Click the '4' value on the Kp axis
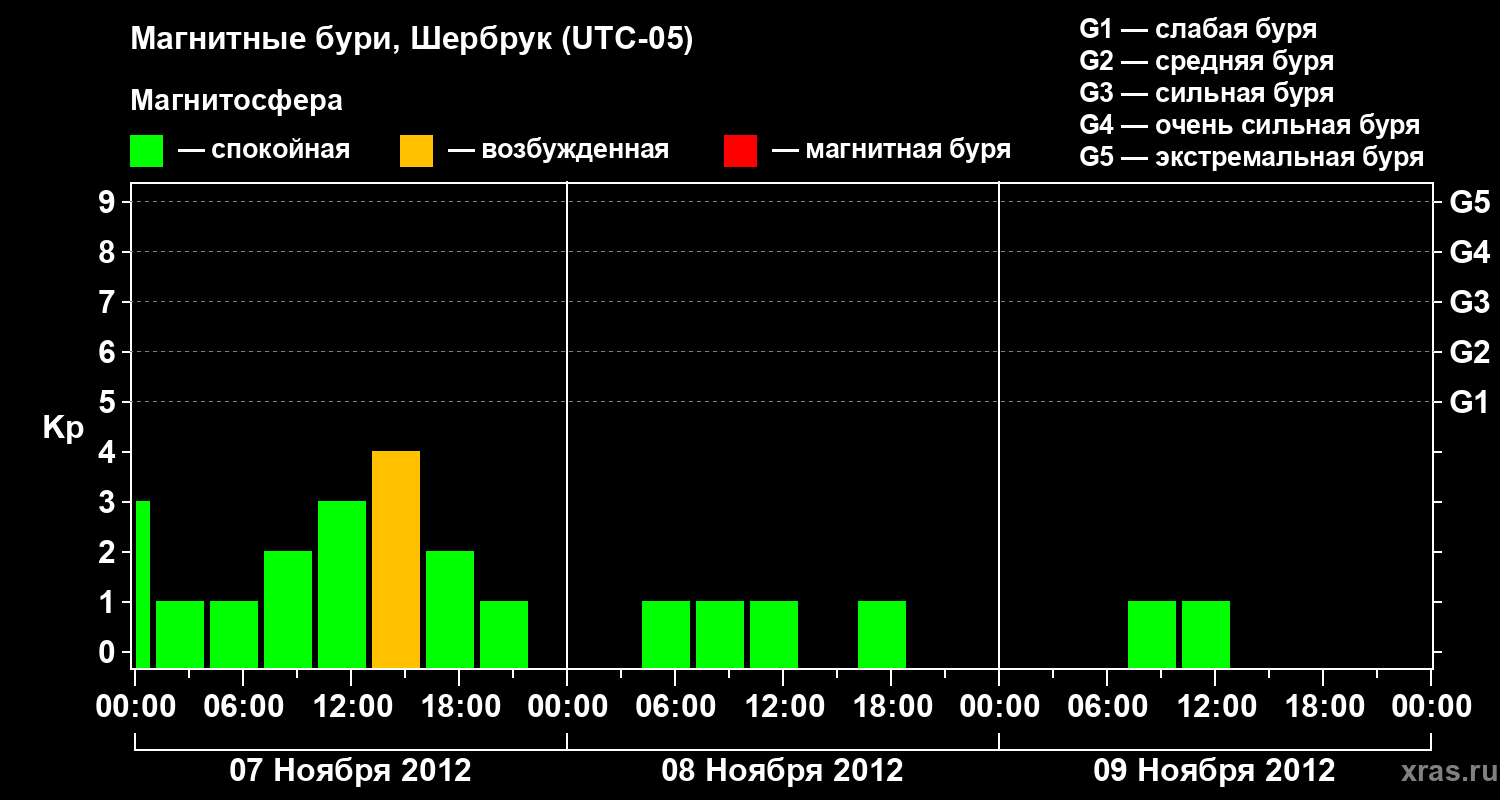The width and height of the screenshot is (1500, 800). 109,452
